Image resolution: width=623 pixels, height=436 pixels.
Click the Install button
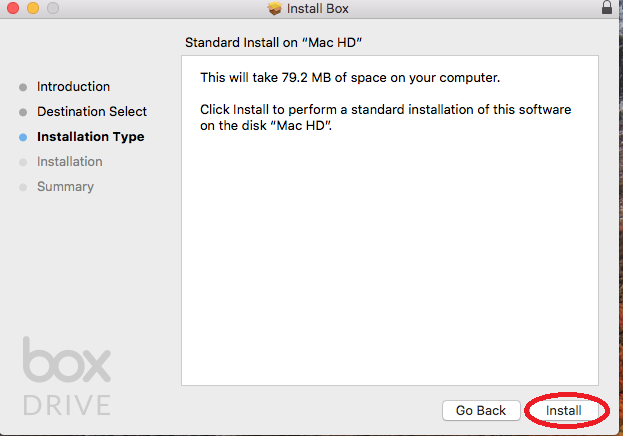pyautogui.click(x=563, y=410)
